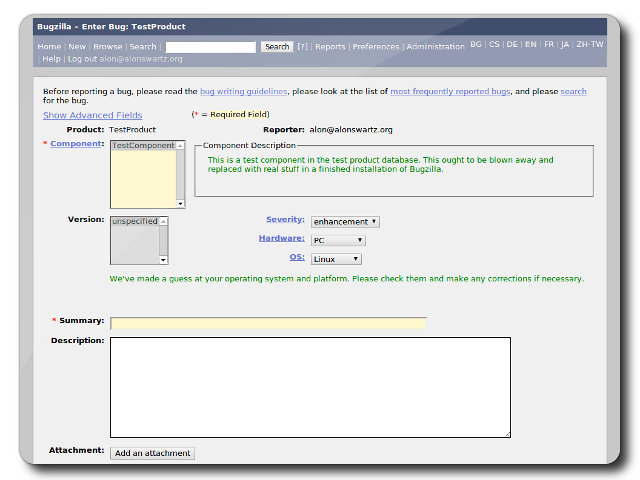640x480 pixels.
Task: Open the Reports page
Action: [330, 47]
